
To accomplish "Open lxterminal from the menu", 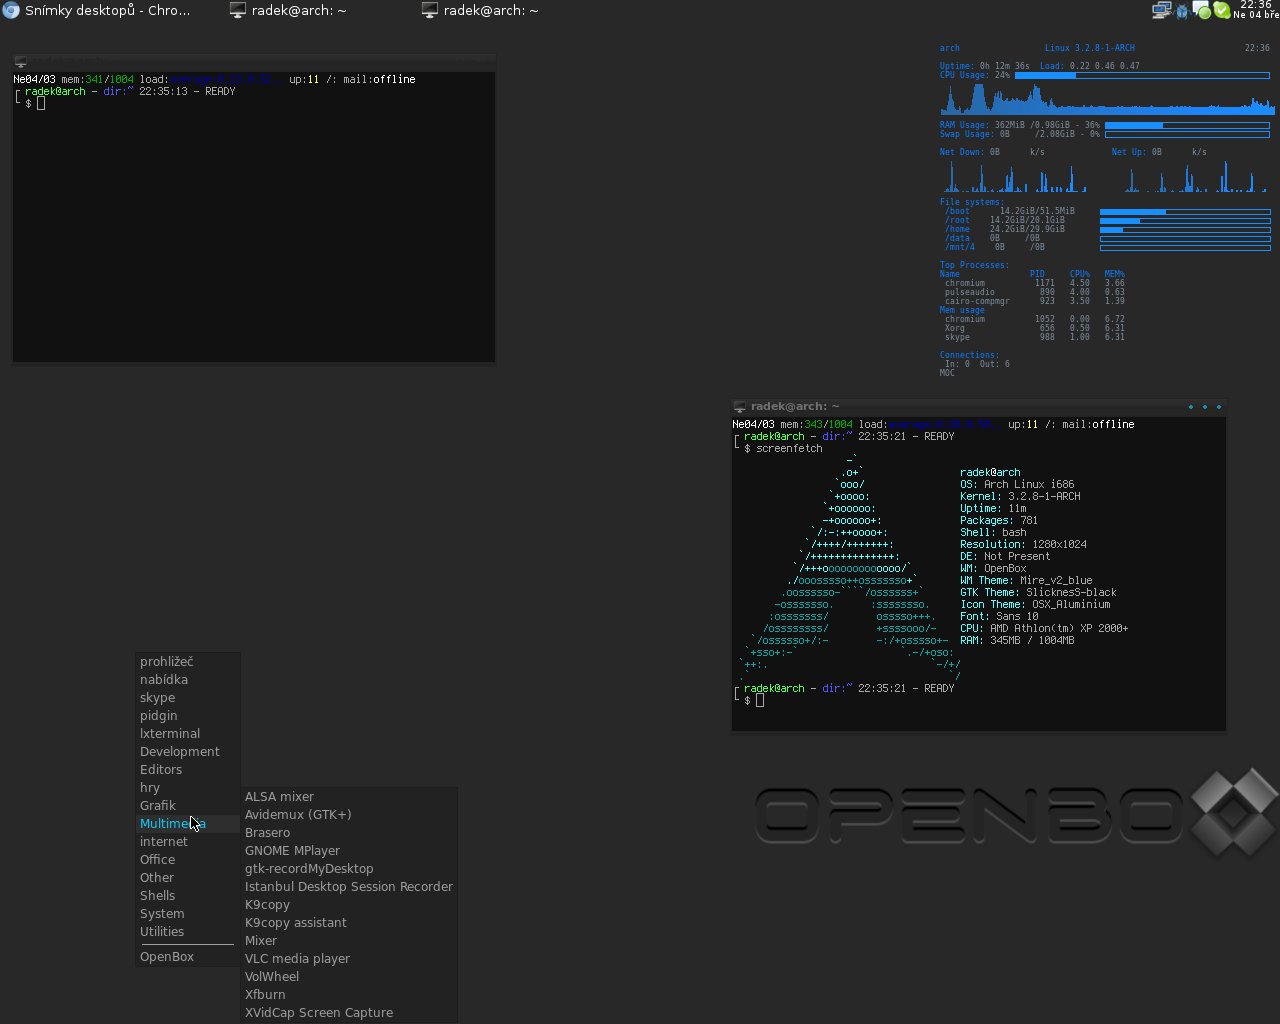I will tap(188, 734).
